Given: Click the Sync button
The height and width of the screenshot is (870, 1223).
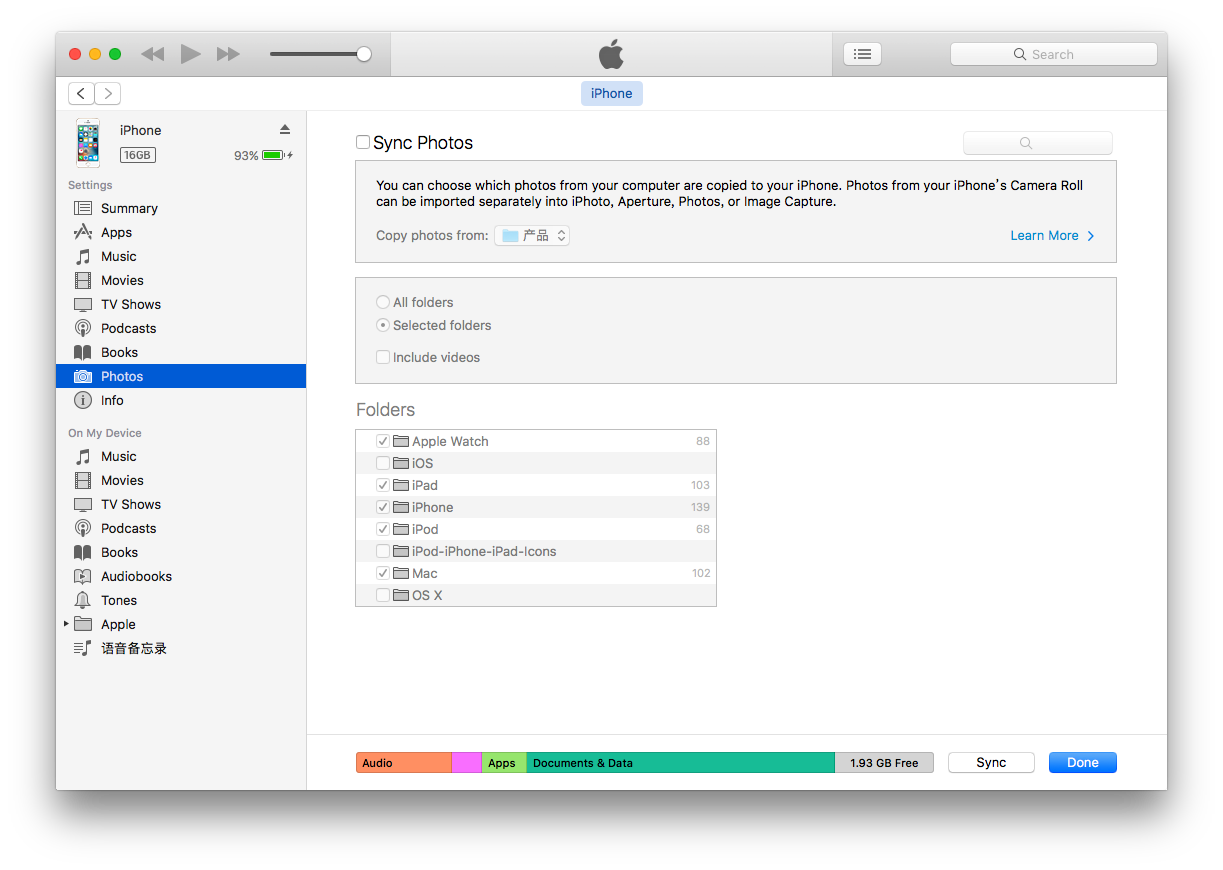Looking at the screenshot, I should (991, 762).
